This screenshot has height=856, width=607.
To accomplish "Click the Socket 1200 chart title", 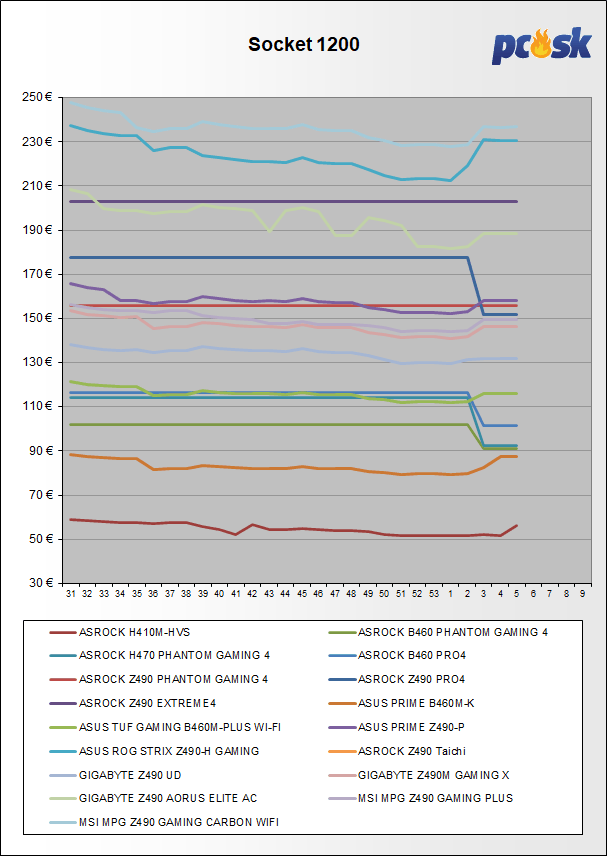I will coord(303,44).
